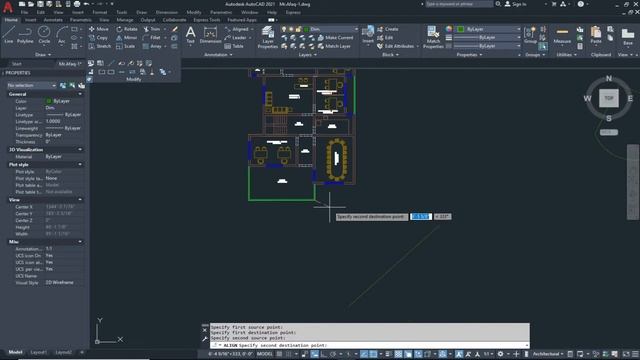Open the Dimension menu
Image resolution: width=640 pixels, height=360 pixels.
click(x=167, y=12)
